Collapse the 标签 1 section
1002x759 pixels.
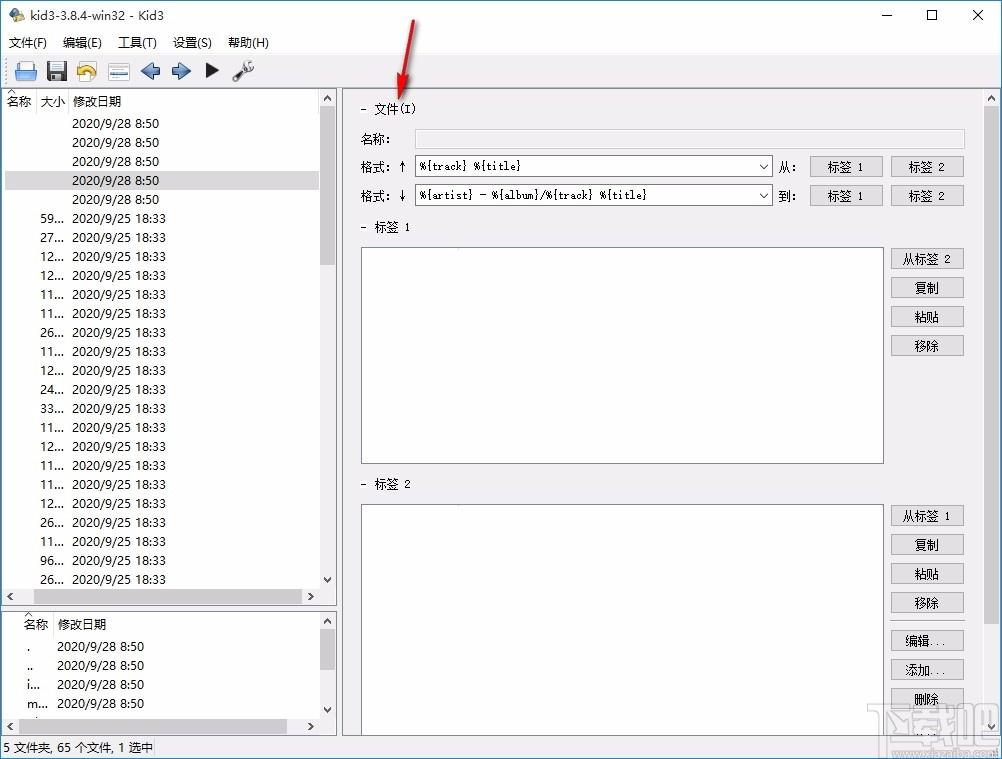coord(364,227)
